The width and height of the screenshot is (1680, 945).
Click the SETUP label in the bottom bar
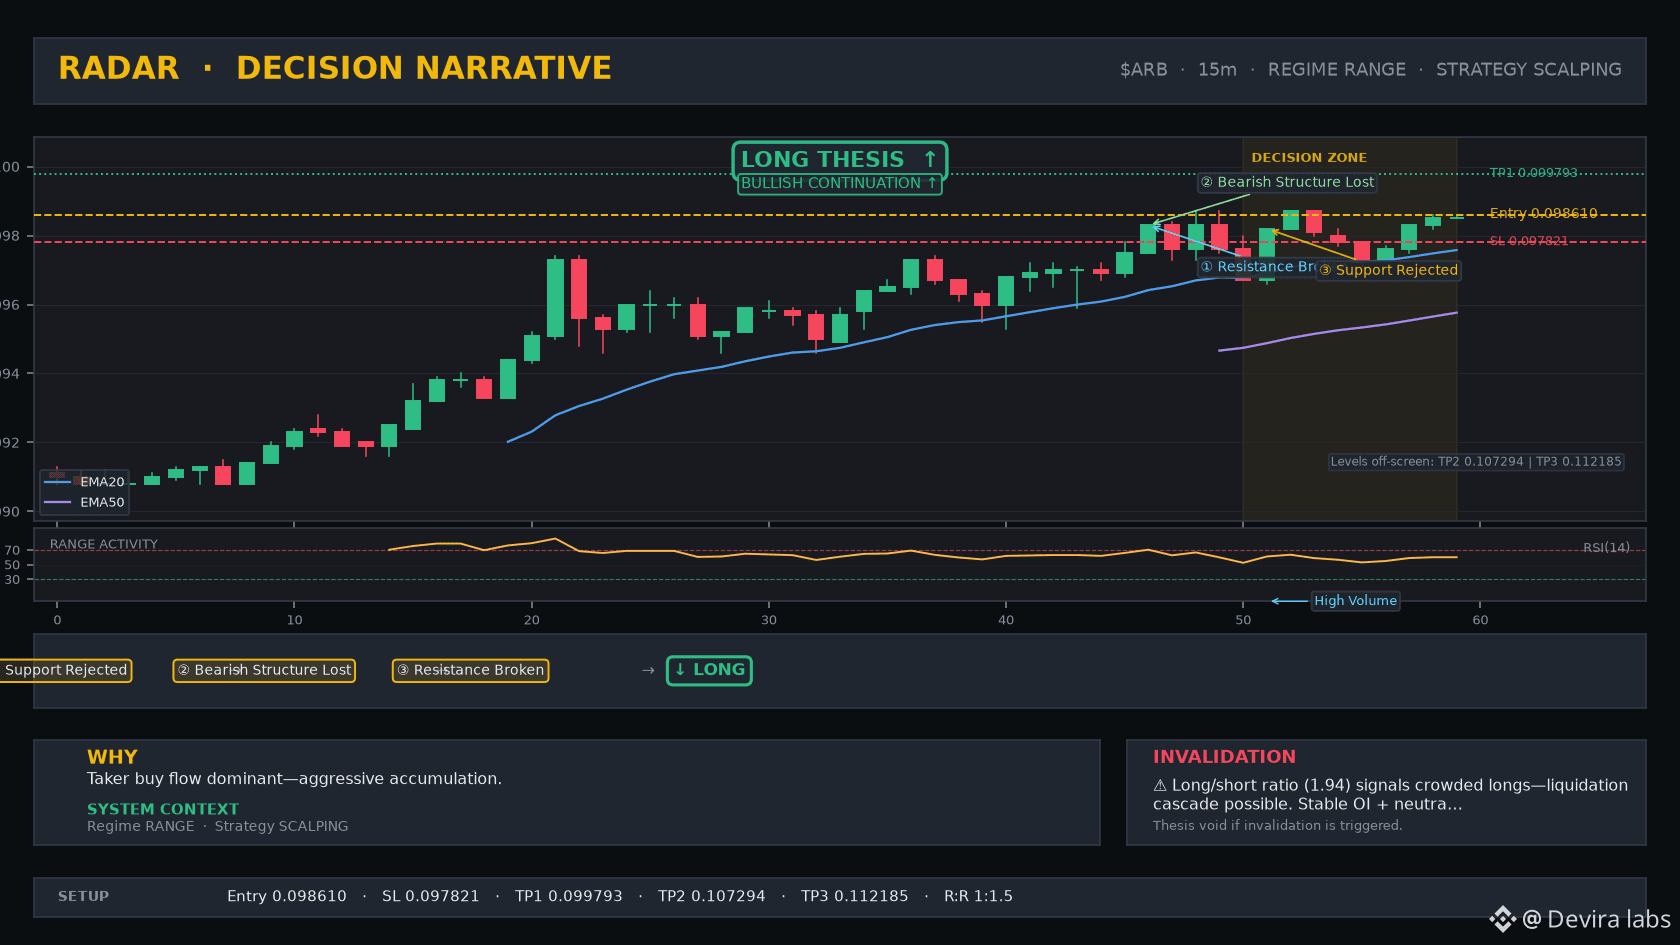click(x=83, y=896)
